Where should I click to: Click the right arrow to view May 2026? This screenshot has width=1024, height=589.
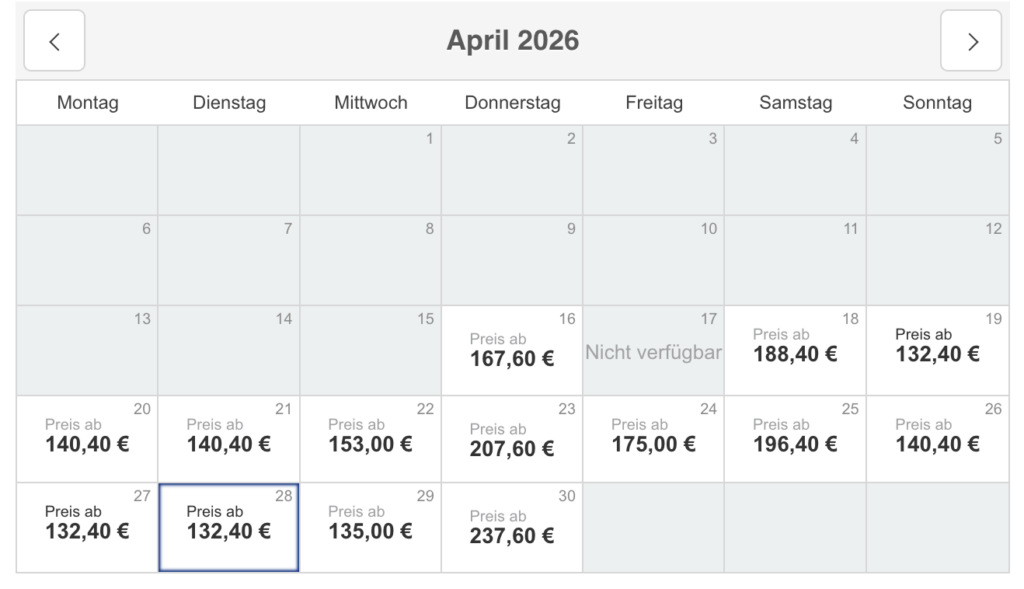970,40
